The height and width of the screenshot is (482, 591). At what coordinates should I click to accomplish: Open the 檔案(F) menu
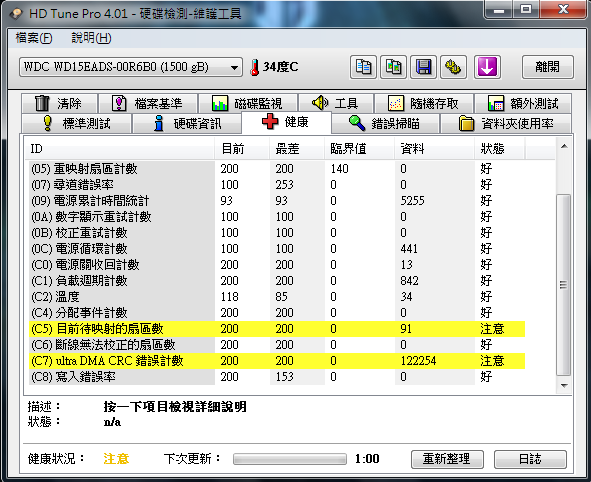click(x=34, y=38)
